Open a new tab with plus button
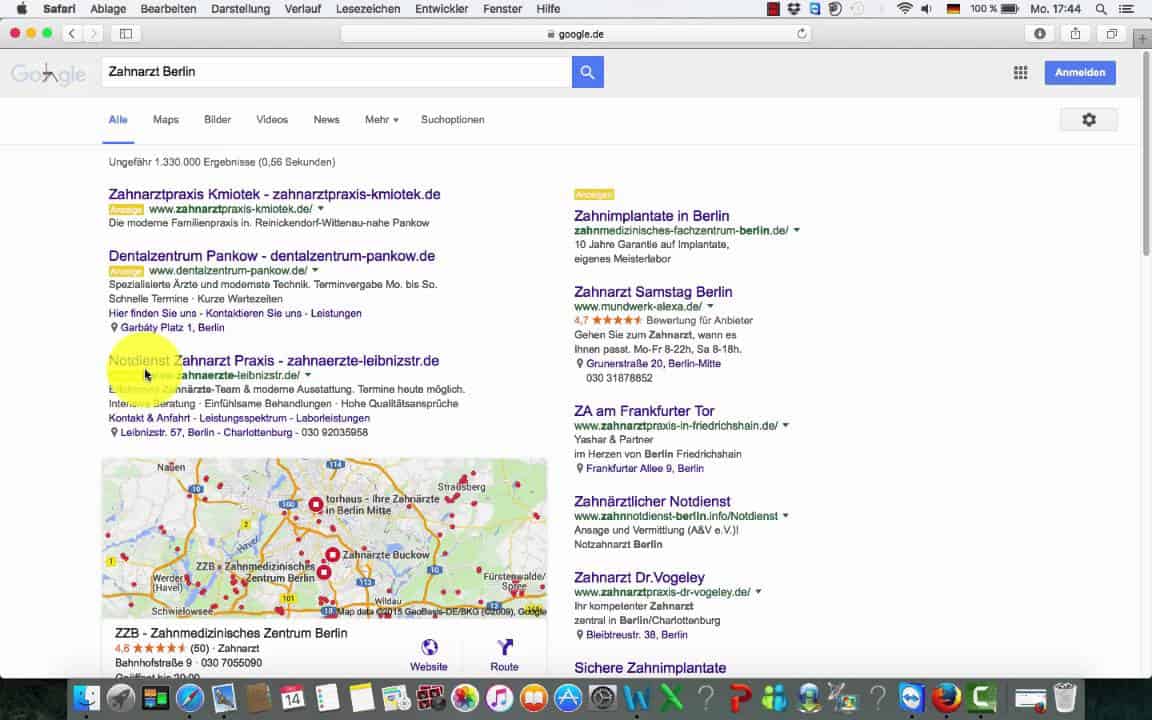The height and width of the screenshot is (720, 1152). coord(1142,39)
